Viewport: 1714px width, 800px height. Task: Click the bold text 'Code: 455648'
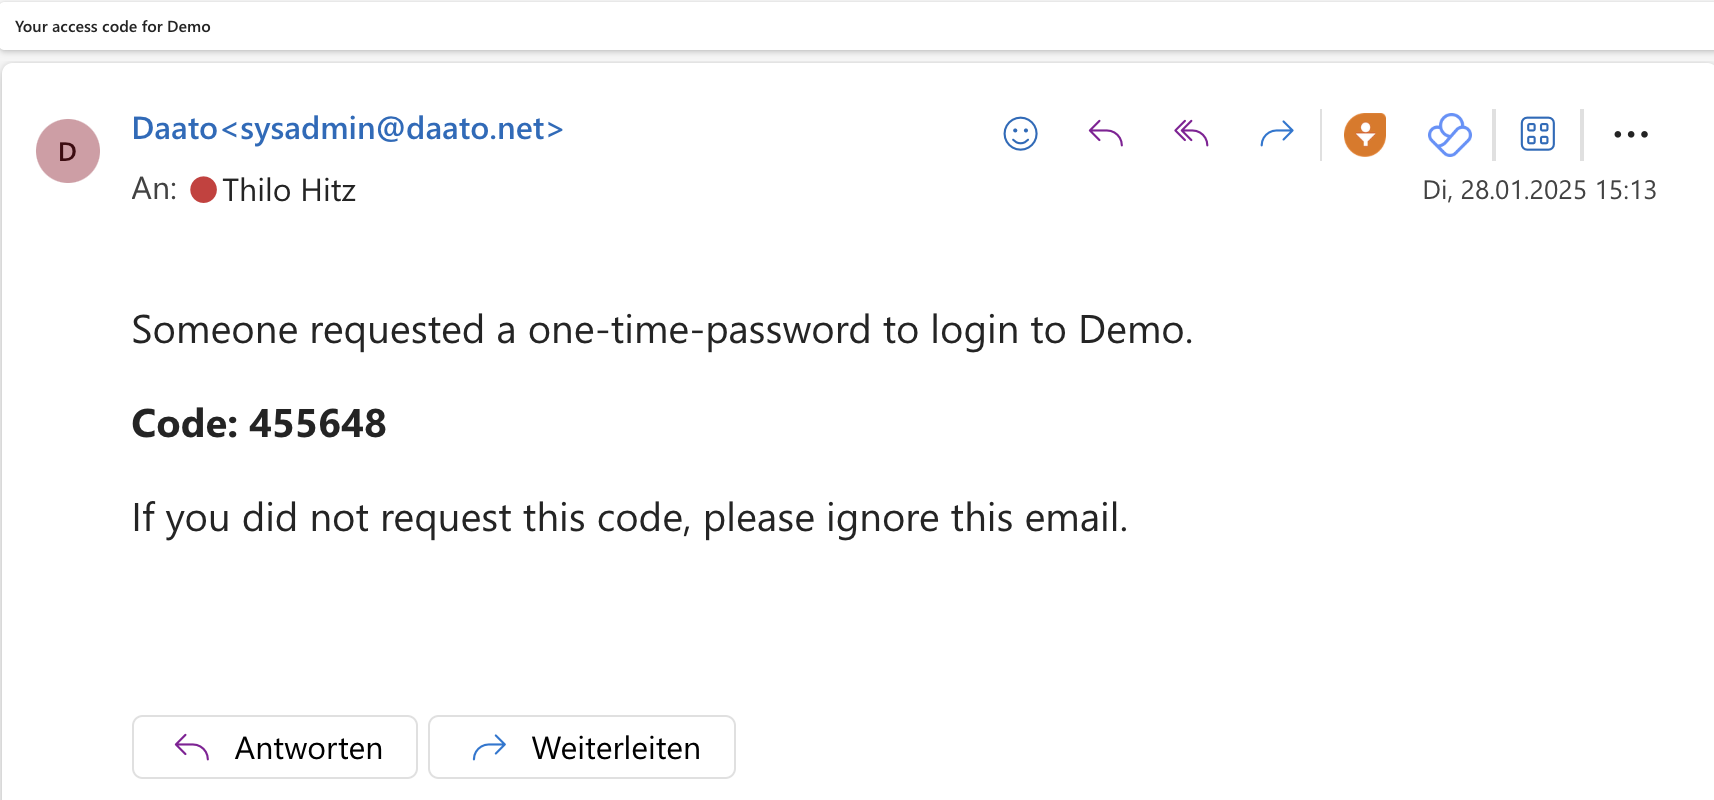tap(259, 424)
